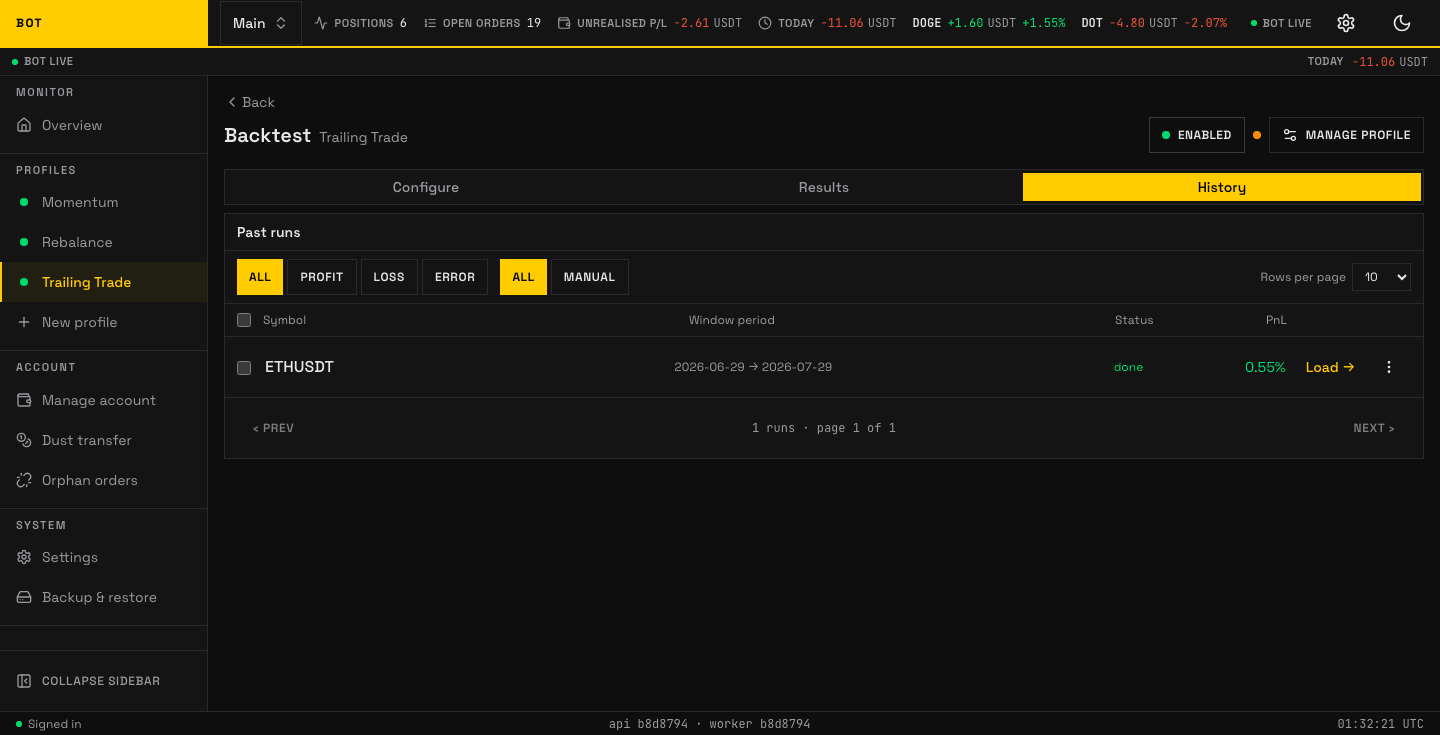Open the Rebalance profile

click(x=104, y=242)
